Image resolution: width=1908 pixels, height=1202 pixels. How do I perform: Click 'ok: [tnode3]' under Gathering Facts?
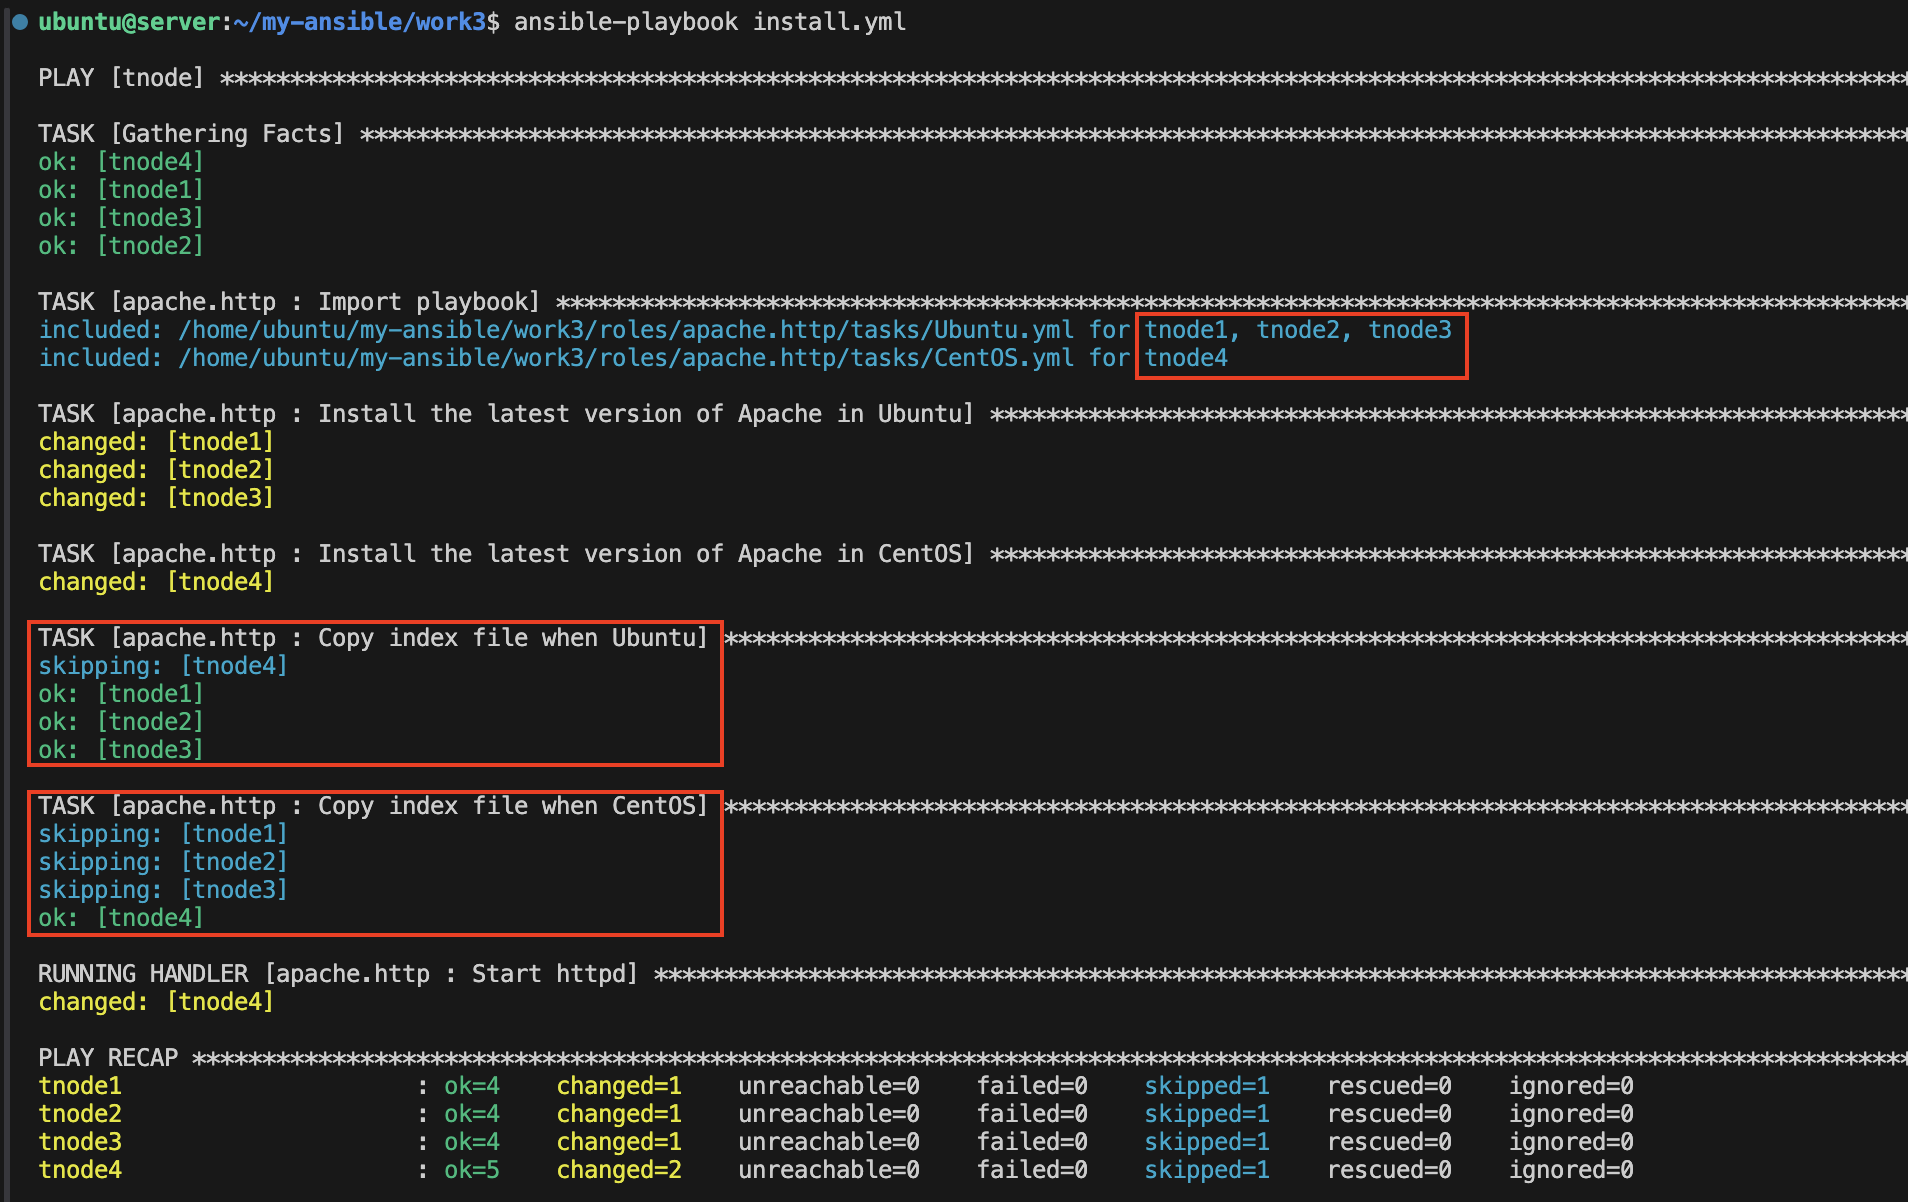coord(121,218)
